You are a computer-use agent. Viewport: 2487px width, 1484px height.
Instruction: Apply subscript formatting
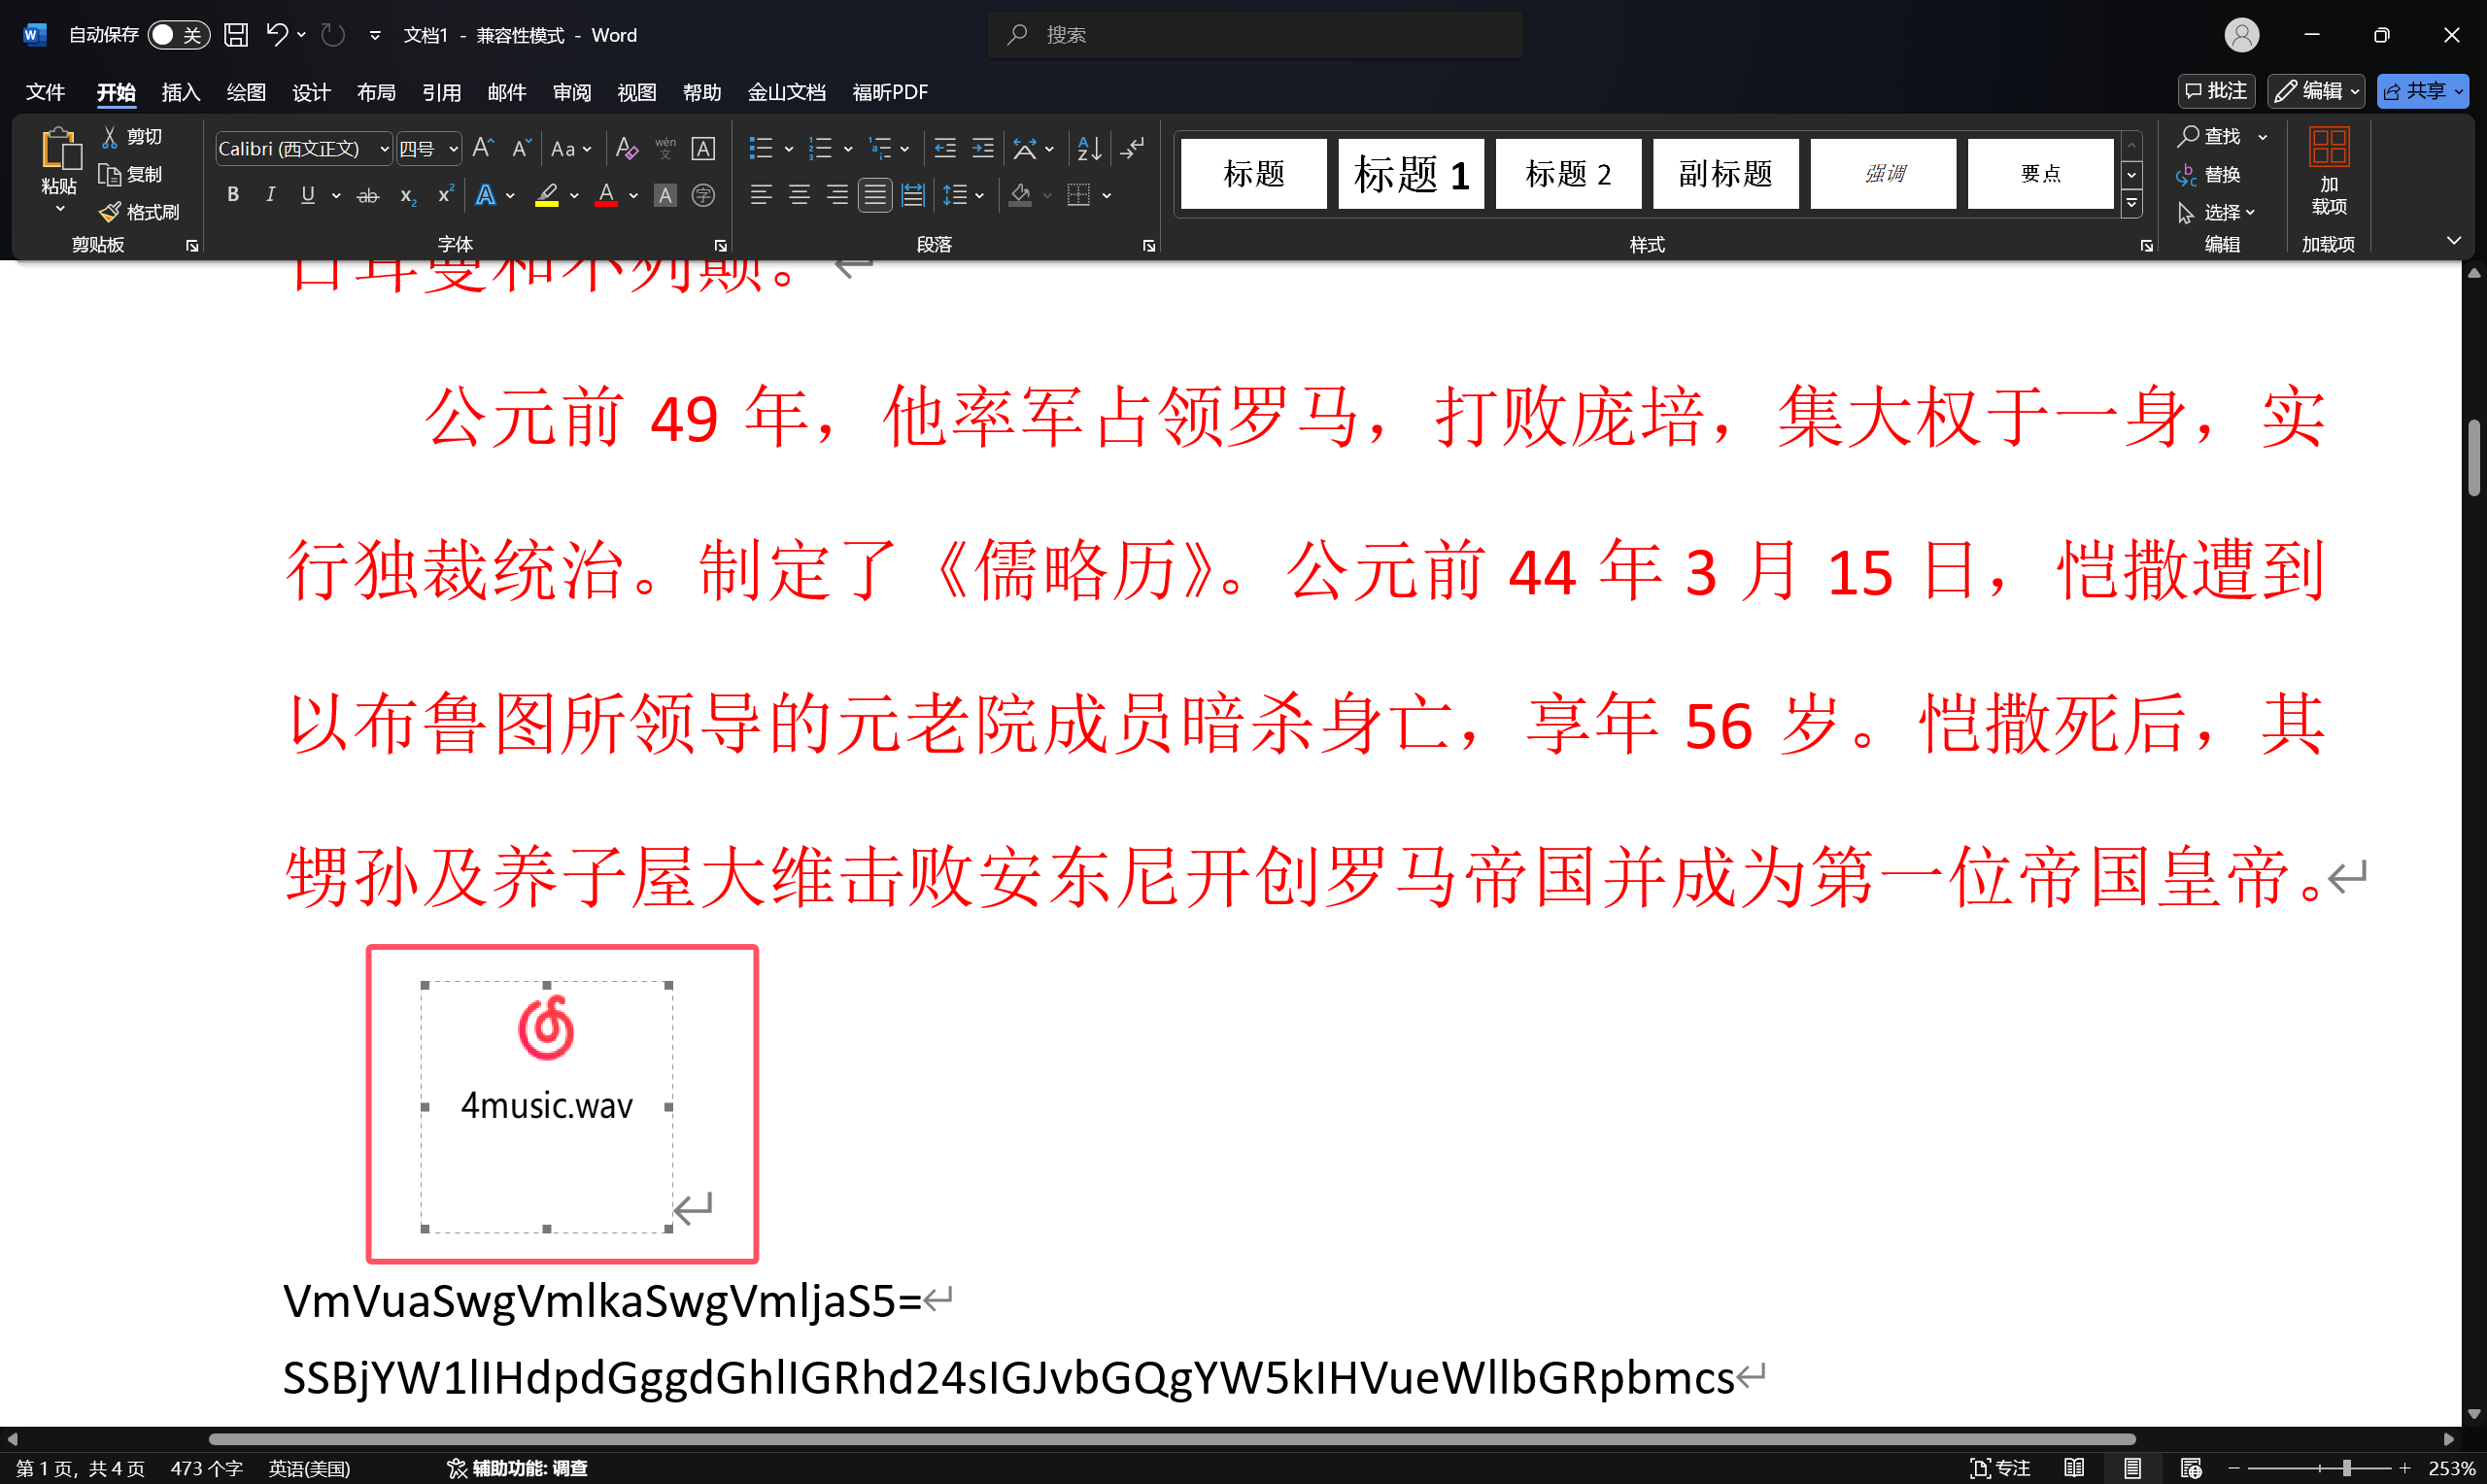coord(407,195)
